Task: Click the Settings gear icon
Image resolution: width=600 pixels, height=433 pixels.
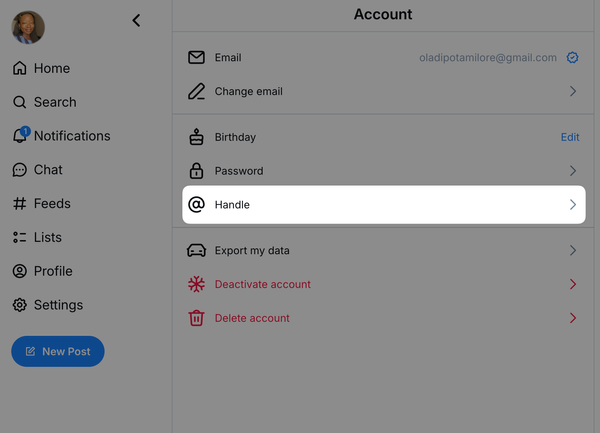Action: coord(19,305)
